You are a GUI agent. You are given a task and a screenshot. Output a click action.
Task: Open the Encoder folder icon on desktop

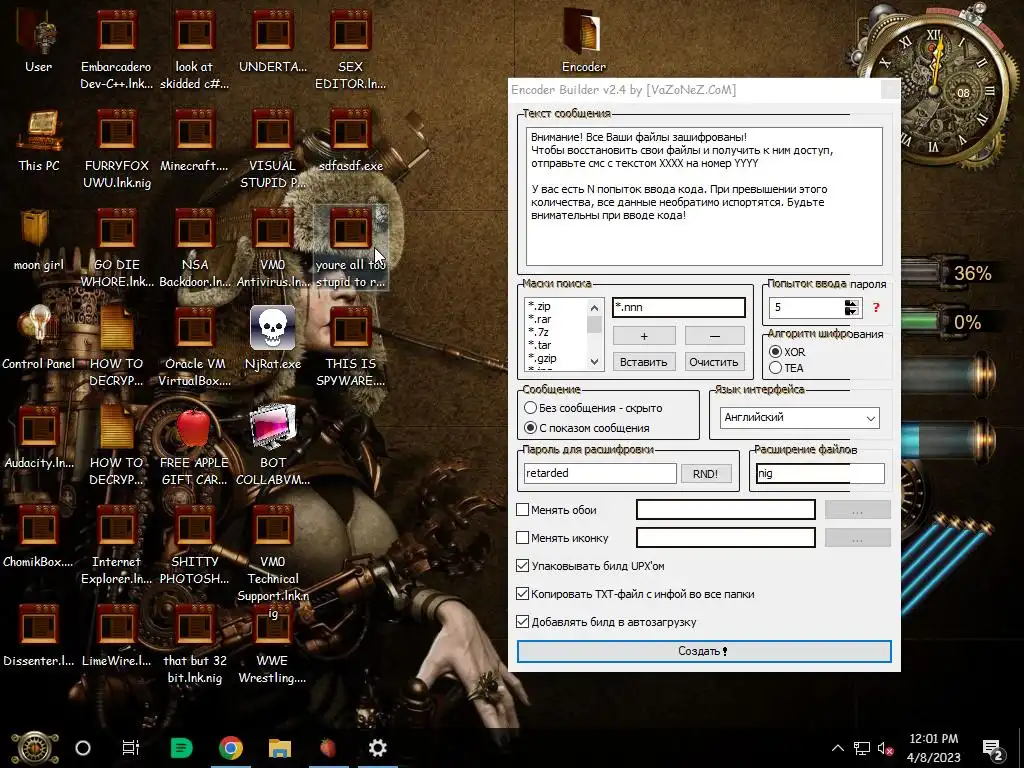(x=581, y=31)
